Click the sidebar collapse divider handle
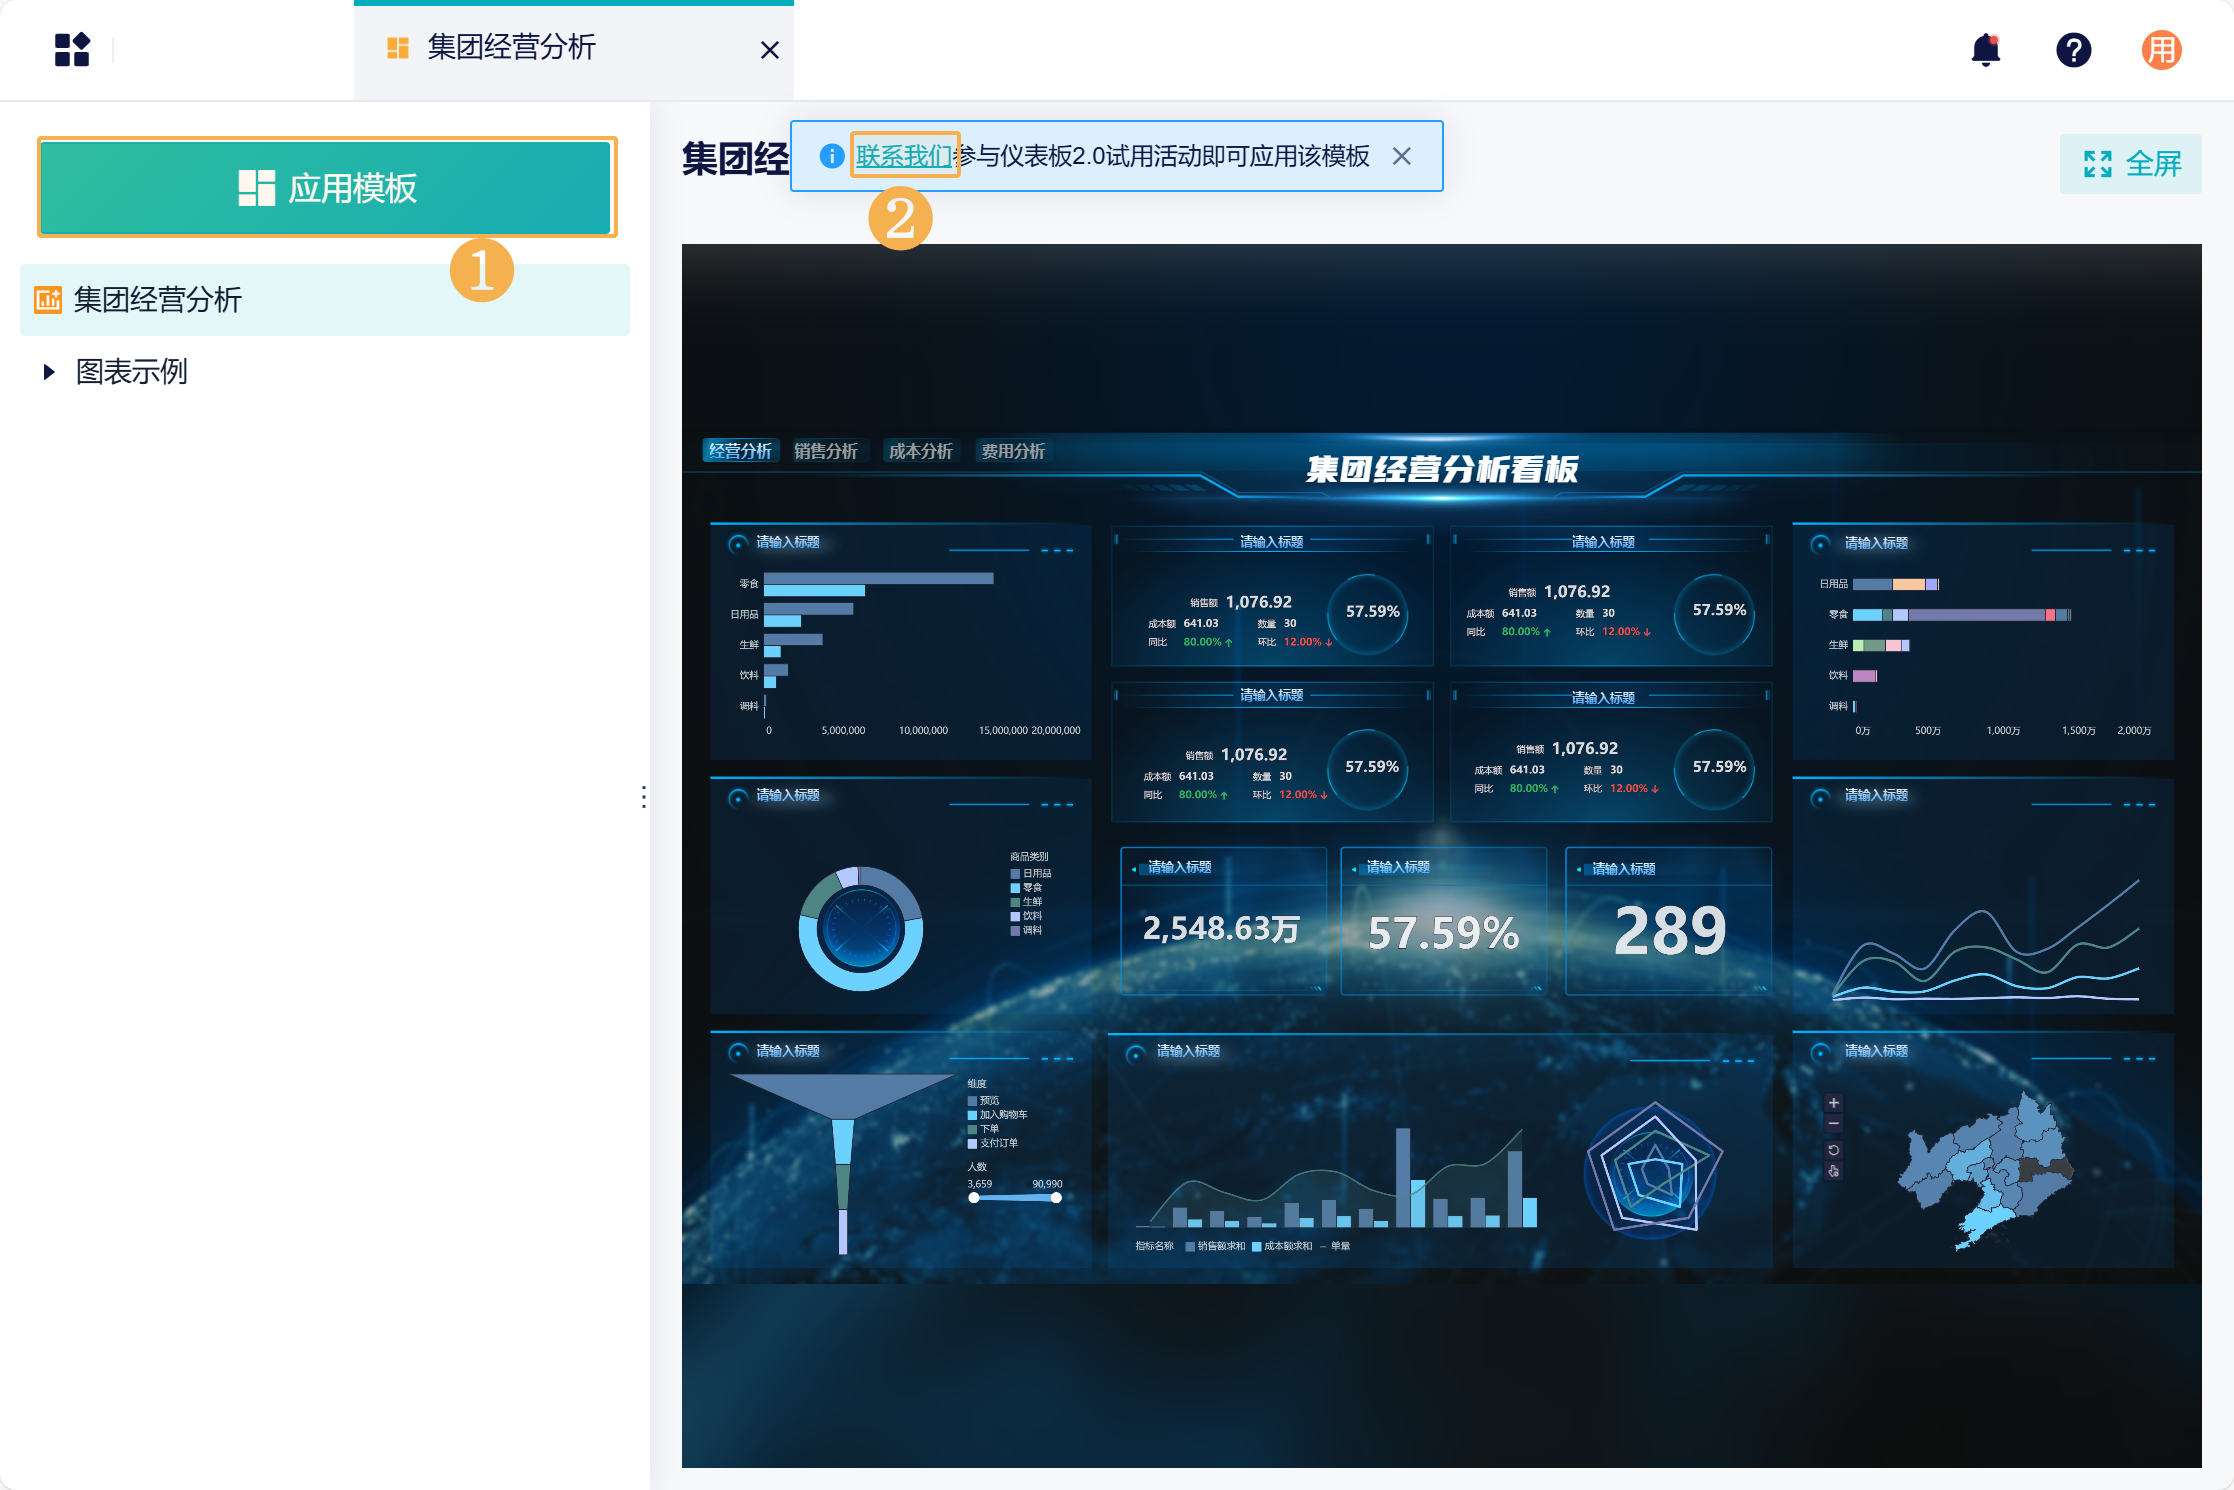Screen dimensions: 2234x1490 click(643, 797)
